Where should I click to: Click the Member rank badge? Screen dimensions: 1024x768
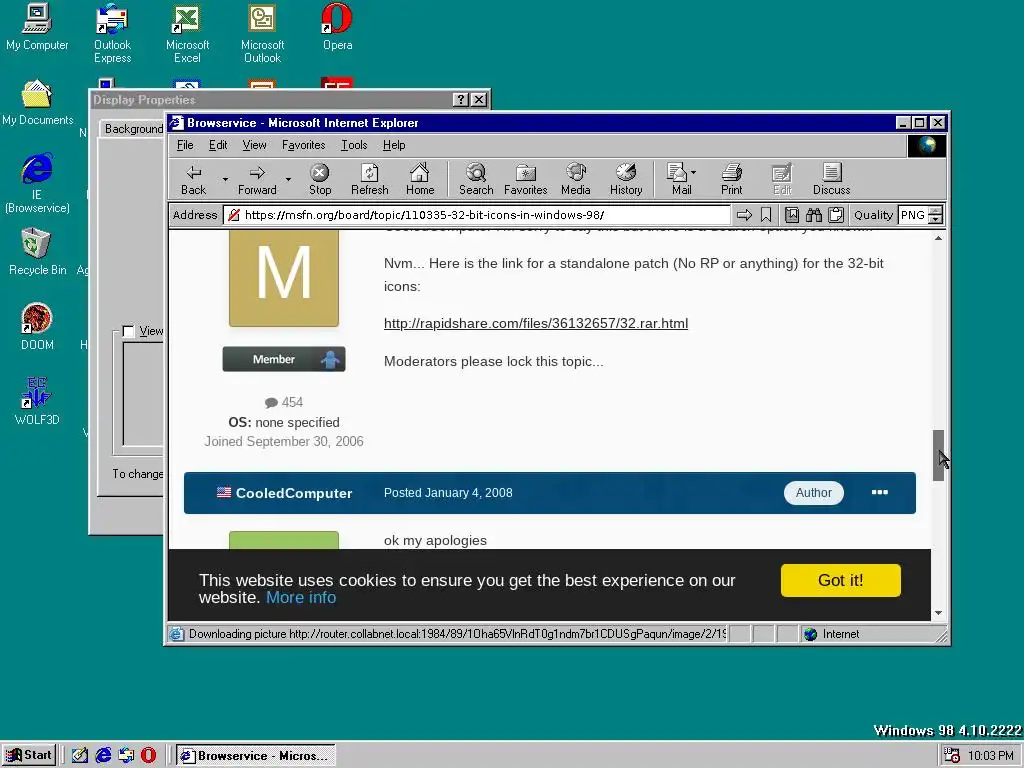[283, 359]
